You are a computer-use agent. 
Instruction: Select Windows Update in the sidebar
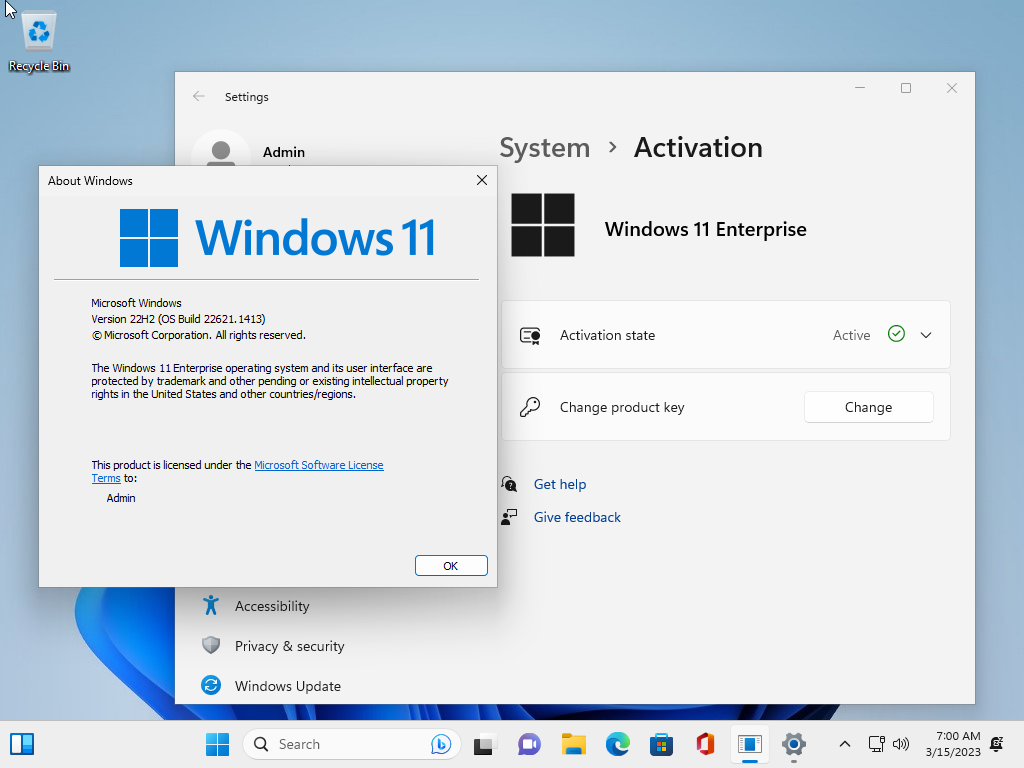[287, 686]
